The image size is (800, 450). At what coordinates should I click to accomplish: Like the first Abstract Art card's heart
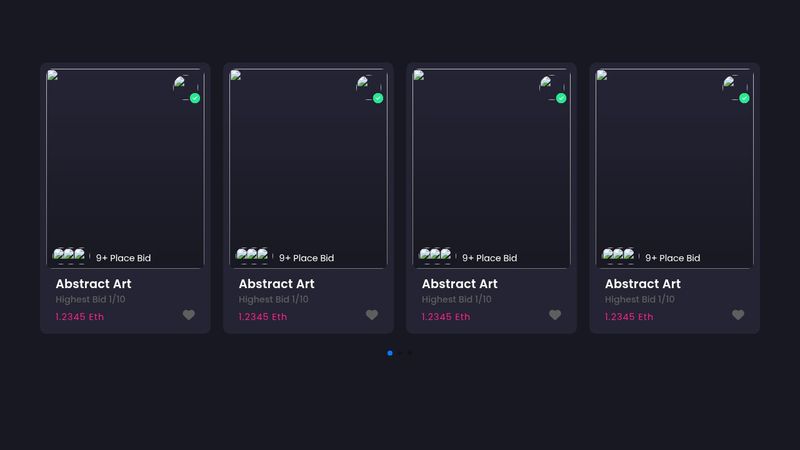[x=189, y=315]
